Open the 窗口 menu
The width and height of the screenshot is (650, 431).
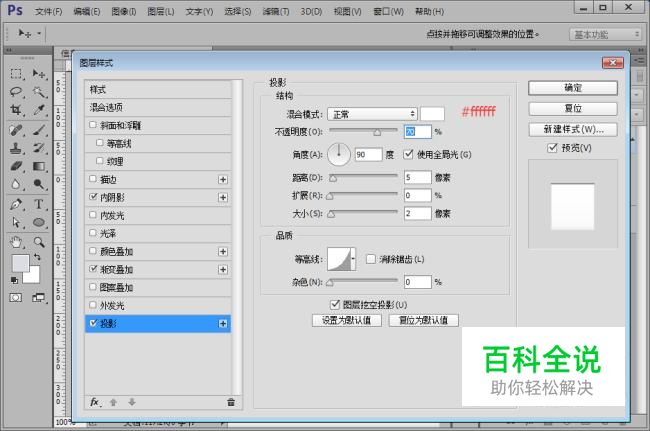click(388, 12)
